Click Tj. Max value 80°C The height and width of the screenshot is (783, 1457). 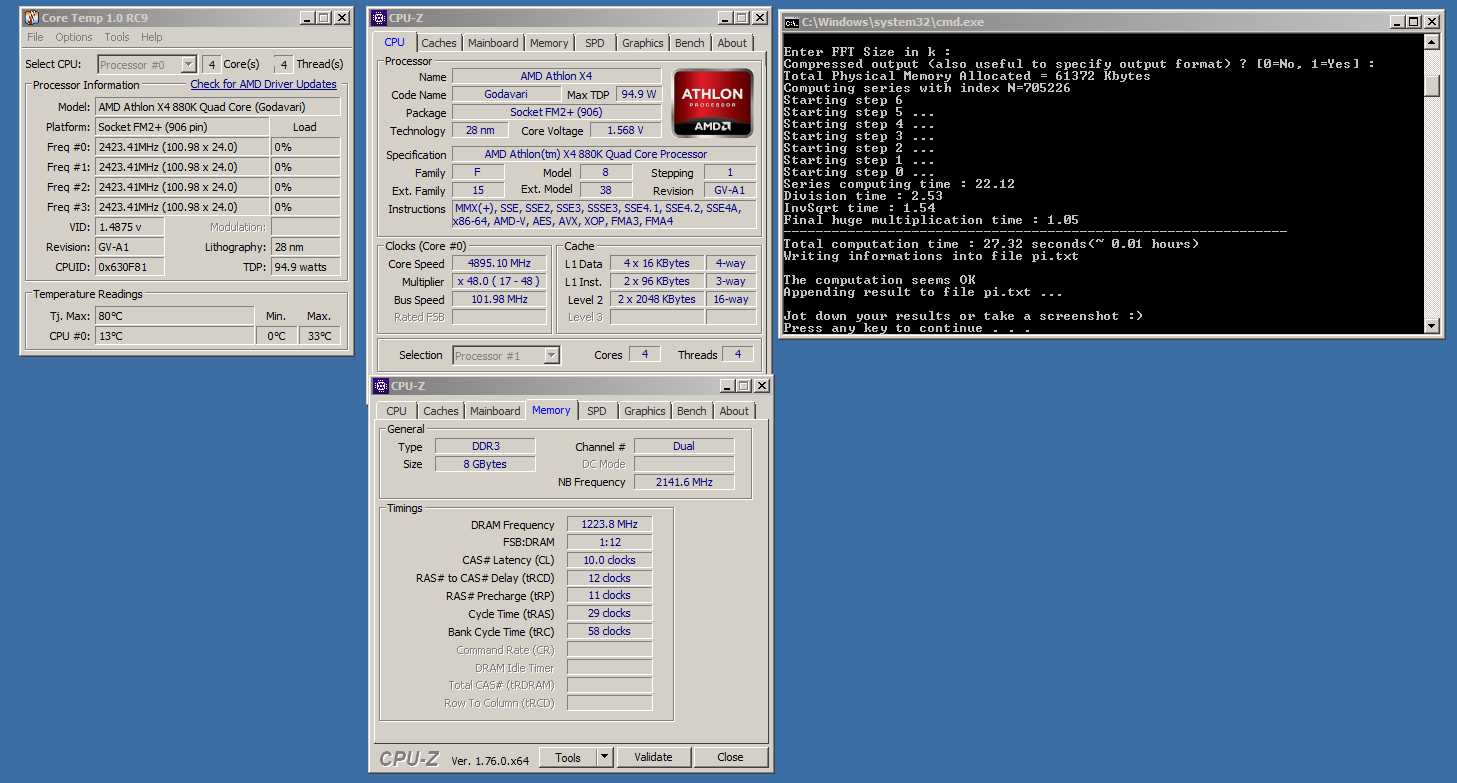click(174, 316)
